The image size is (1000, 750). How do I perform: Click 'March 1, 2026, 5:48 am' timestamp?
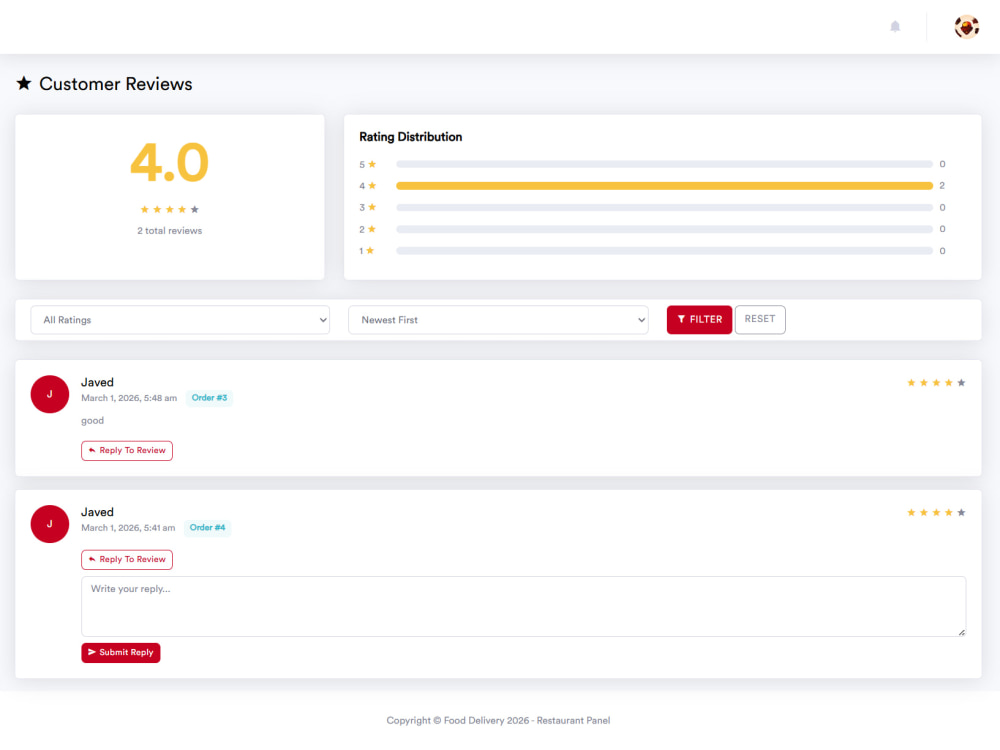[129, 398]
